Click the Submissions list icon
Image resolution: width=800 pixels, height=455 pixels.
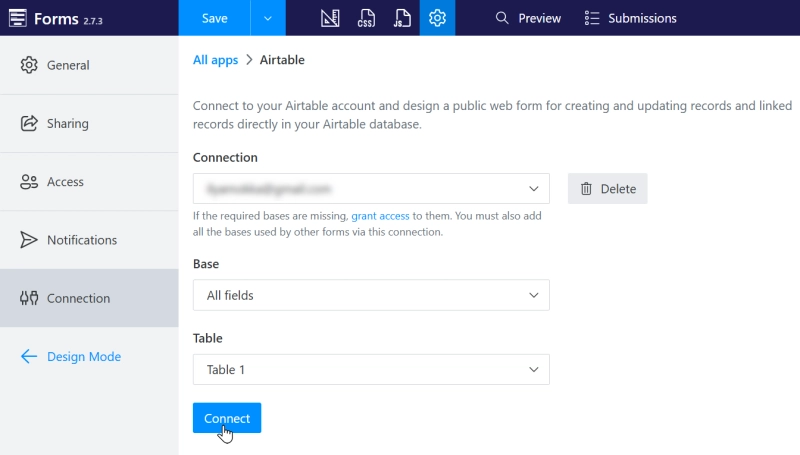[x=592, y=18]
